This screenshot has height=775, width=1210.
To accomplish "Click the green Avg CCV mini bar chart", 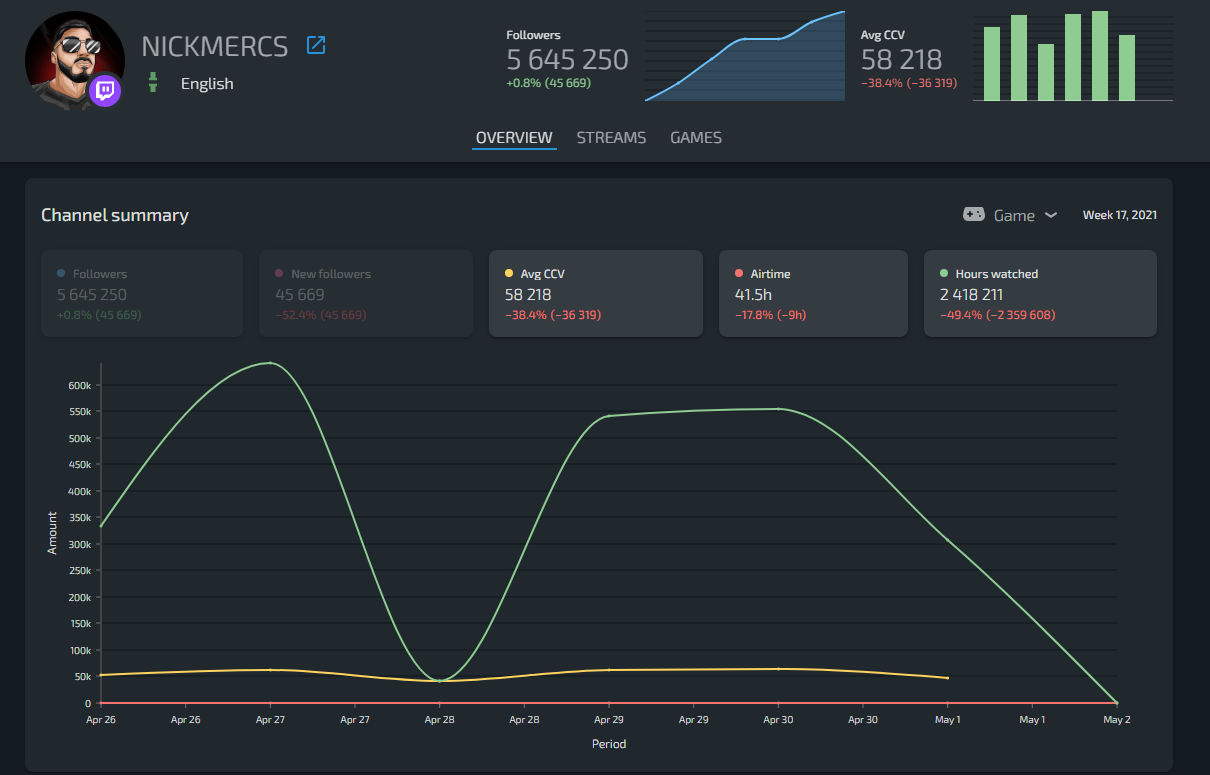I will click(x=1073, y=56).
